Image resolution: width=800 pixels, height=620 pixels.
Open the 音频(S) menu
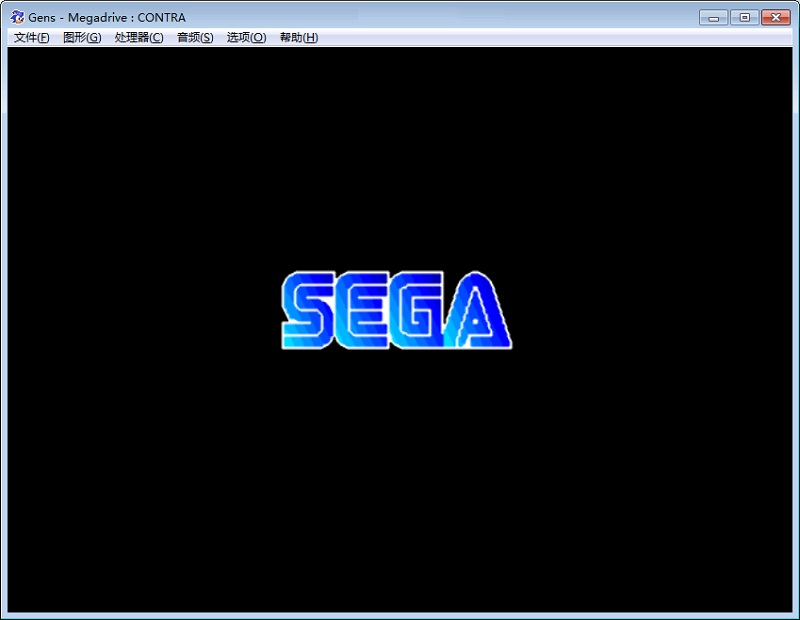click(x=195, y=37)
